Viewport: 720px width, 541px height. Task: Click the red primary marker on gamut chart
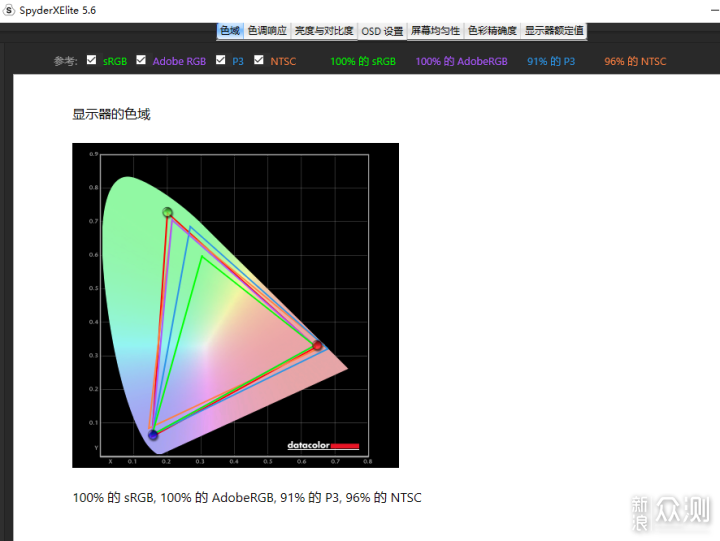click(317, 345)
